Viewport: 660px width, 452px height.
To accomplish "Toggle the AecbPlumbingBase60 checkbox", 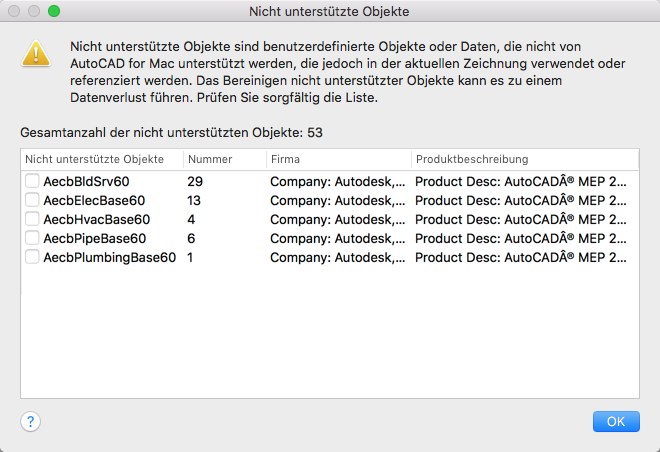I will [33, 257].
